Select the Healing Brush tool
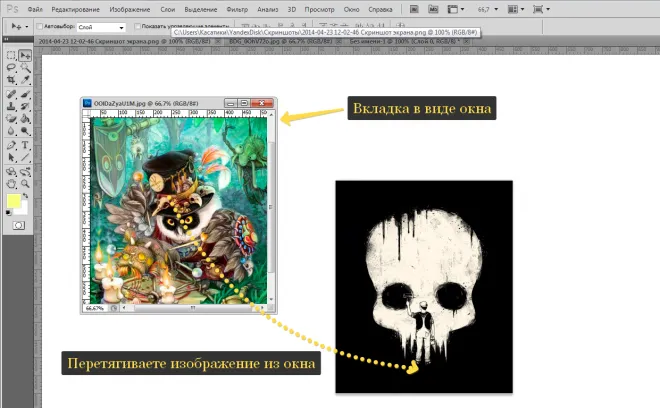 [11, 94]
